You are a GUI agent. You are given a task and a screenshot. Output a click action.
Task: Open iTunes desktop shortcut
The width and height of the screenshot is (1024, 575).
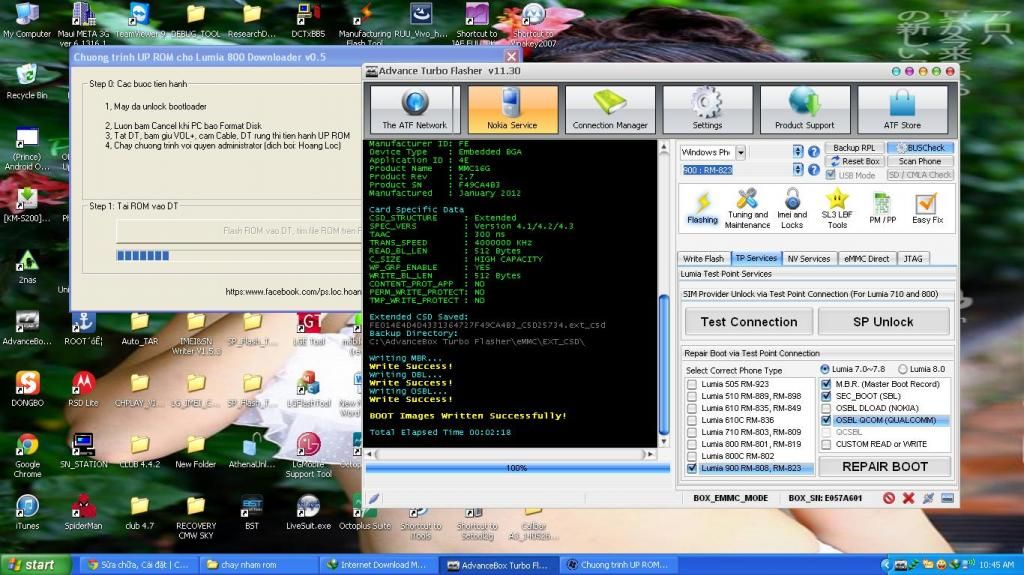coord(27,512)
